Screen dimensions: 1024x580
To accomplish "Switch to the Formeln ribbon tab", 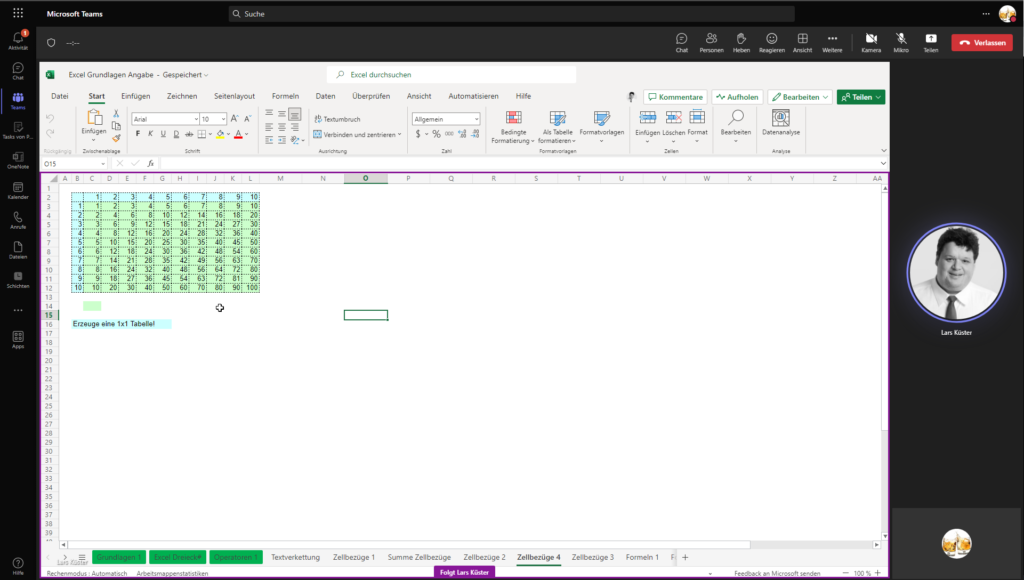I will (285, 96).
